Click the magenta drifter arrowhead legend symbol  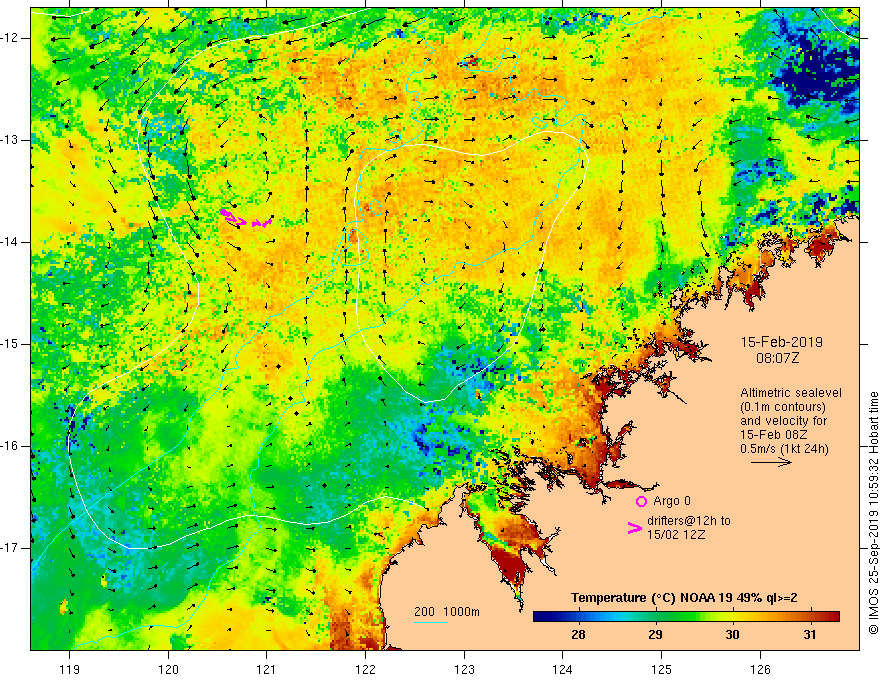(634, 527)
